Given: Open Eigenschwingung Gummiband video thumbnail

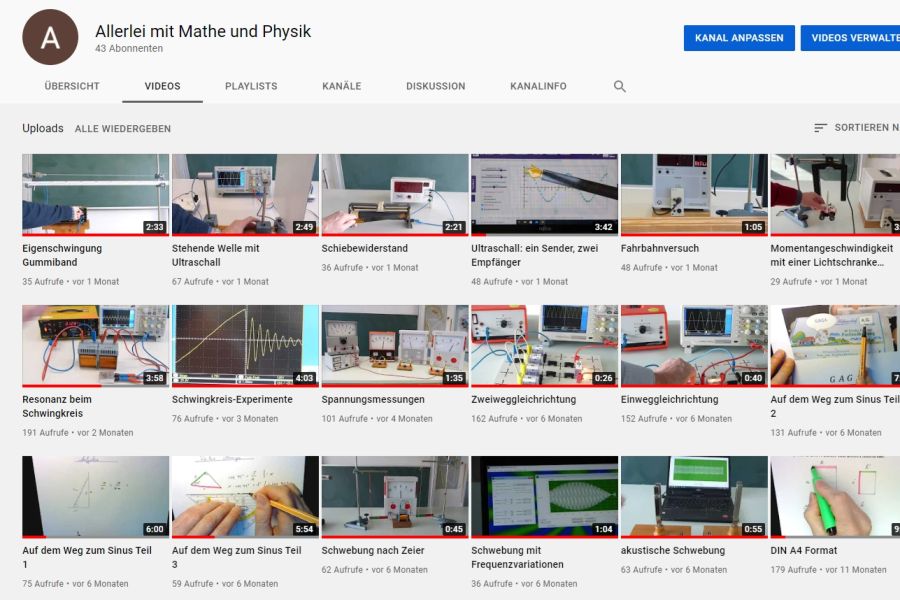Looking at the screenshot, I should tap(96, 195).
